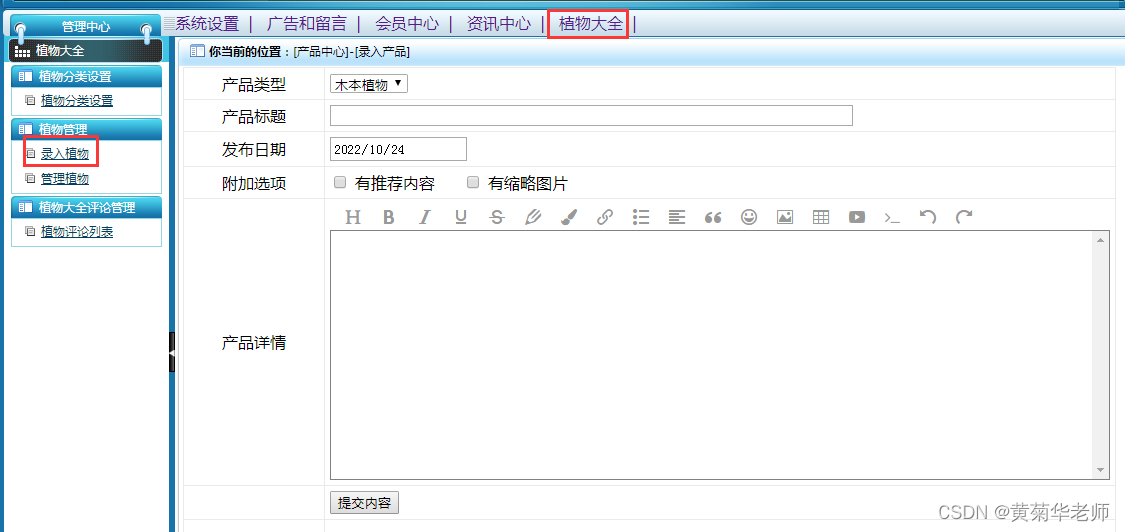Screen dimensions: 1125x532
Task: Open the 植物分类设置 sidebar link
Action: (x=77, y=101)
